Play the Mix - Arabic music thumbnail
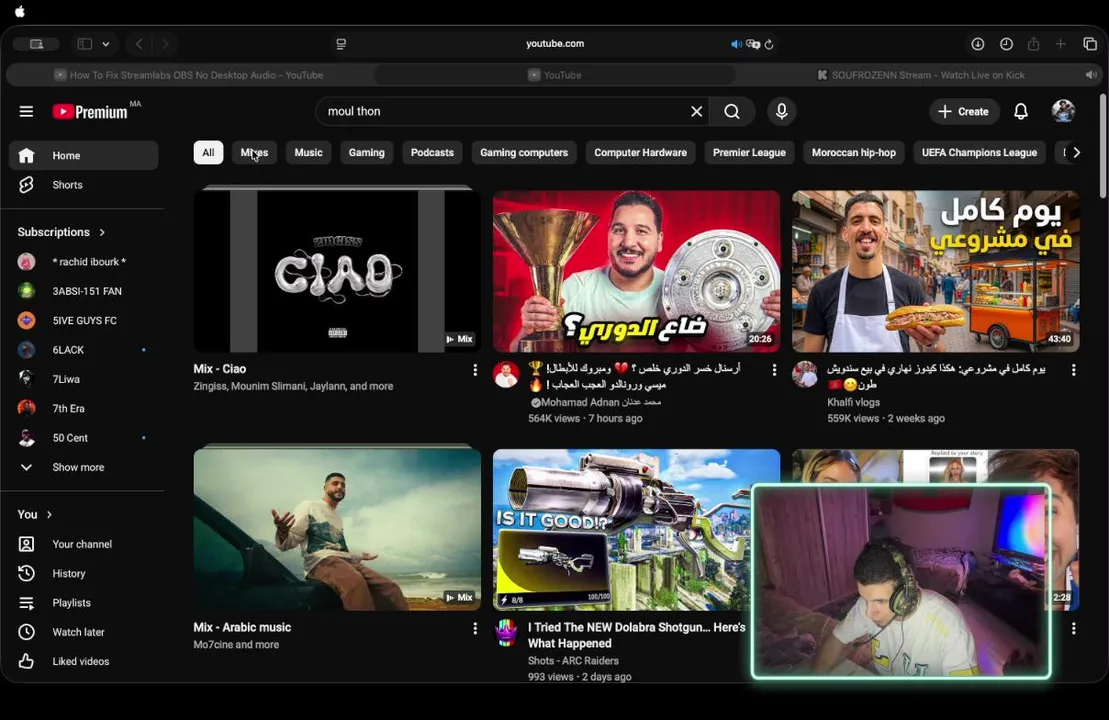This screenshot has width=1109, height=720. click(337, 530)
